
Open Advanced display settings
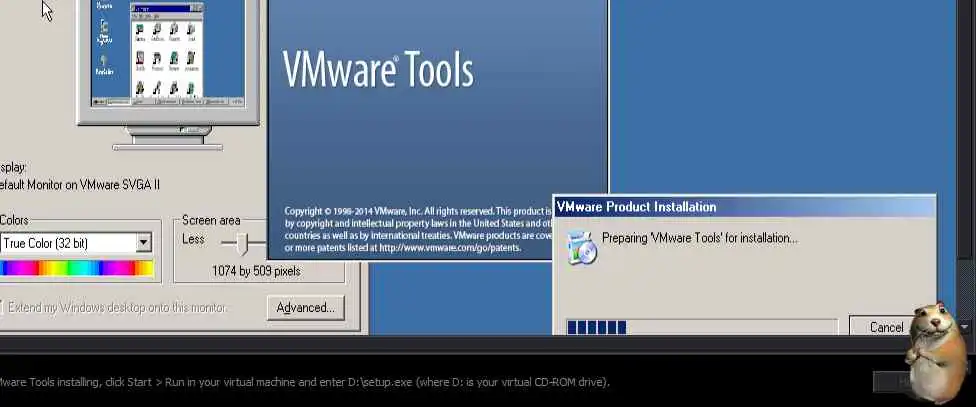coord(306,307)
